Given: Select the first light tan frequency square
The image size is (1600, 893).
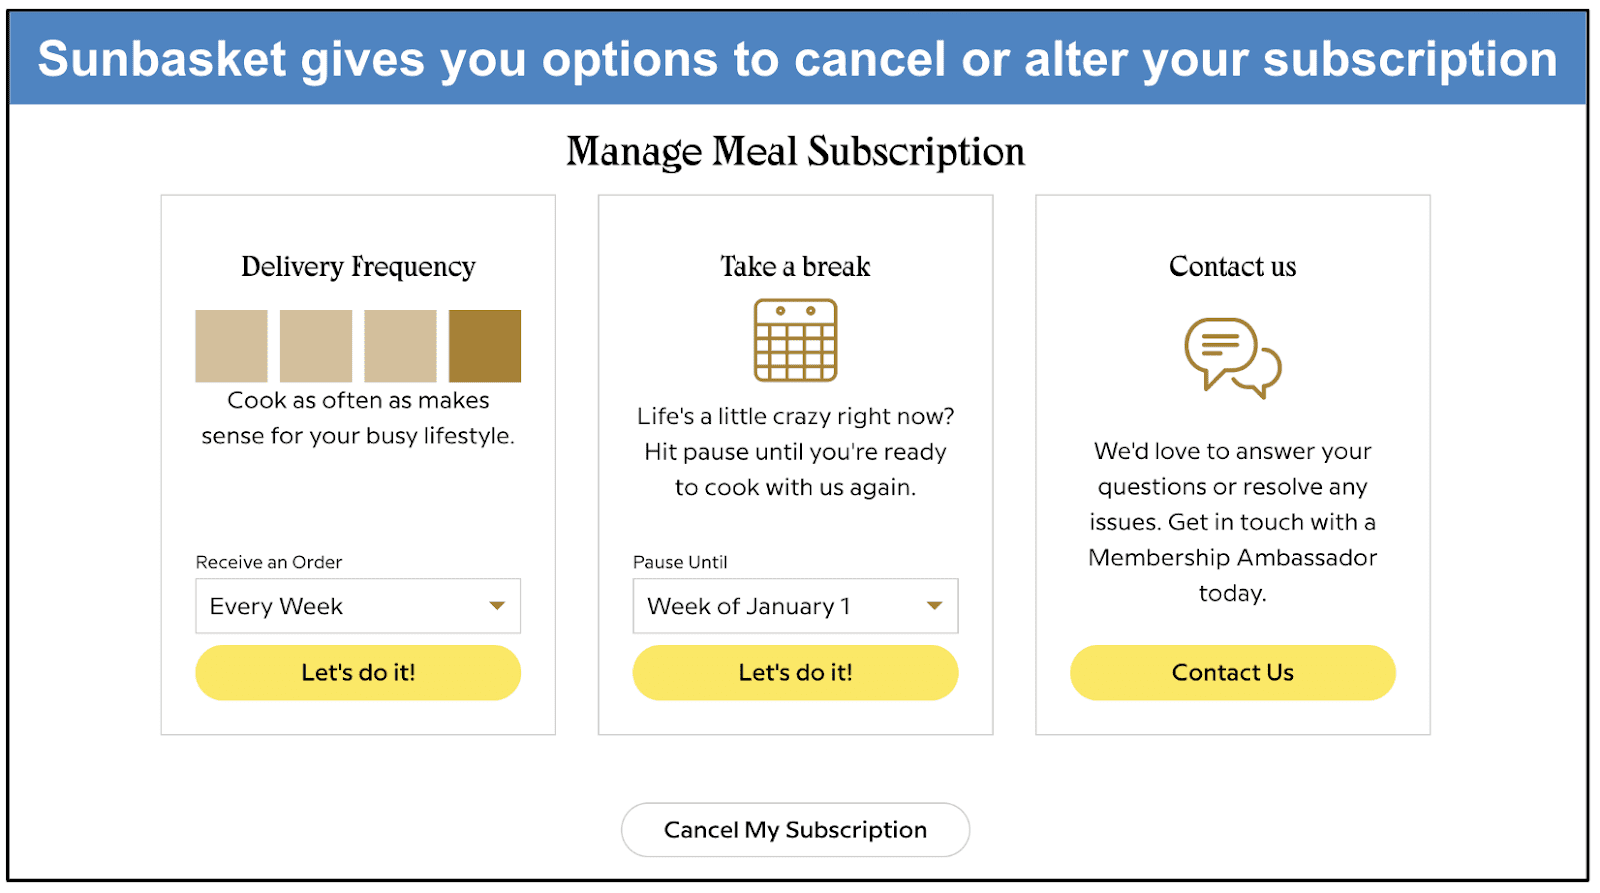Looking at the screenshot, I should pyautogui.click(x=231, y=346).
